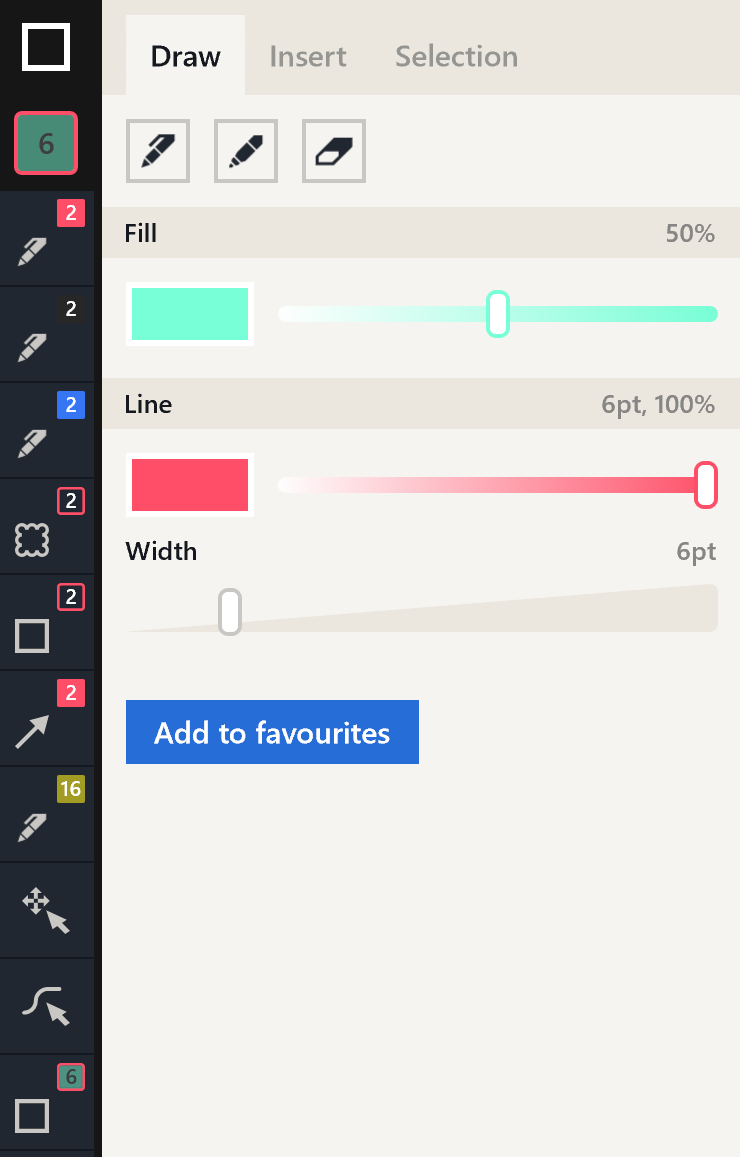Activate the move object tool
Image resolution: width=740 pixels, height=1157 pixels.
click(47, 911)
